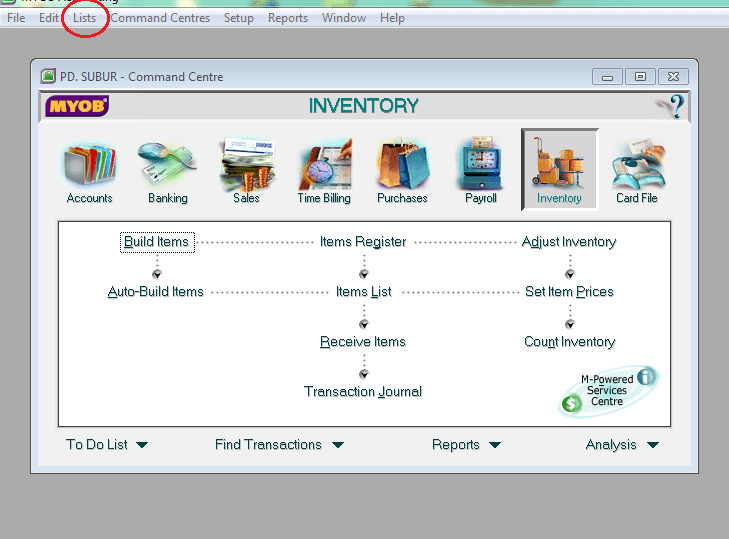Viewport: 729px width, 539px height.
Task: Maximize the Command Centre window
Action: coord(640,77)
